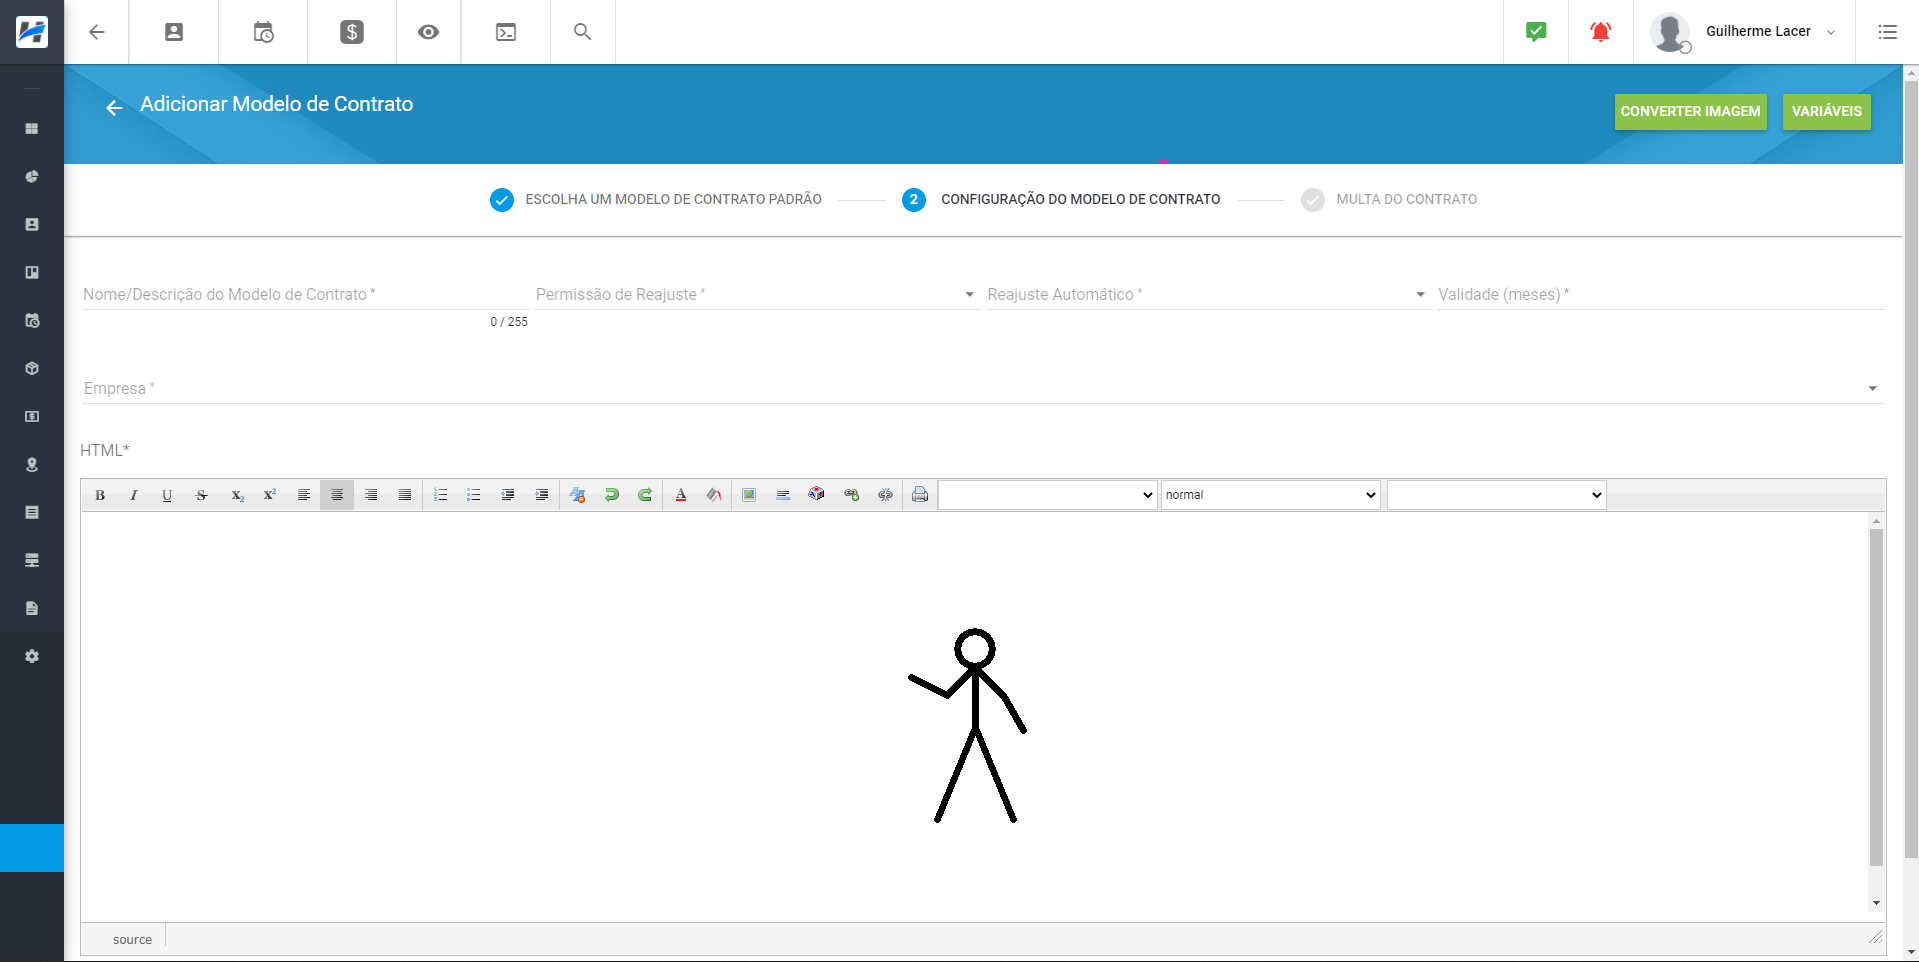Screen dimensions: 1919x962
Task: Apply subscript formatting
Action: [x=237, y=495]
